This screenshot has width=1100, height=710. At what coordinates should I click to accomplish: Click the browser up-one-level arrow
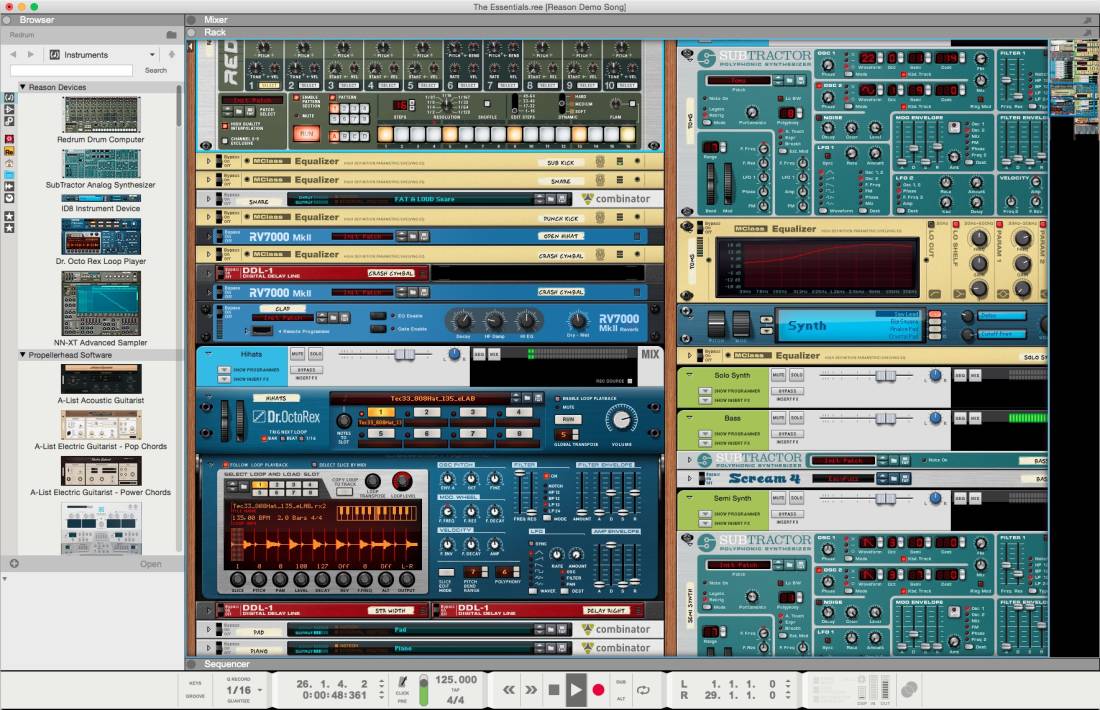tap(172, 55)
